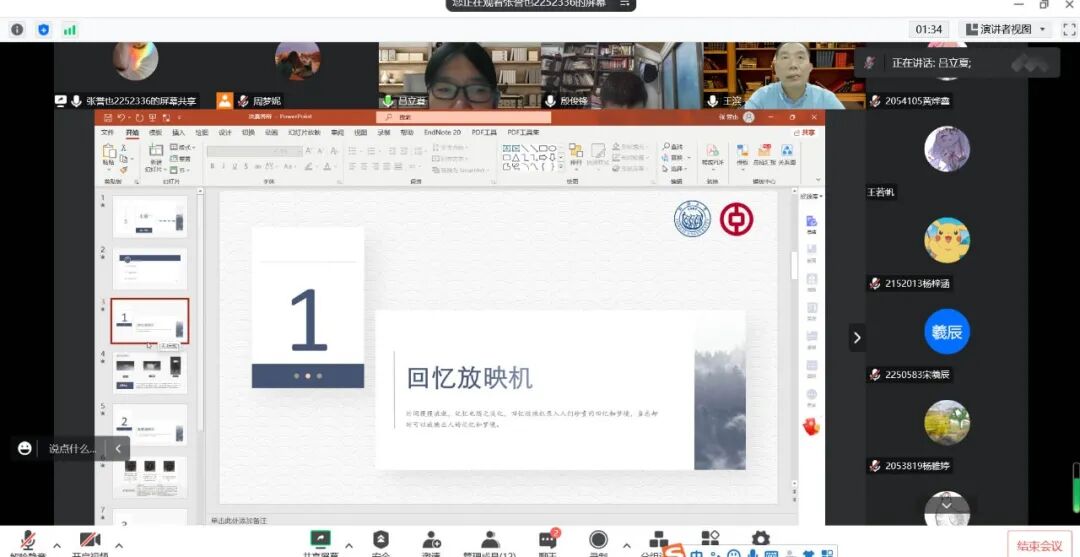Create a new slide
Image resolution: width=1080 pixels, height=557 pixels.
[154, 158]
